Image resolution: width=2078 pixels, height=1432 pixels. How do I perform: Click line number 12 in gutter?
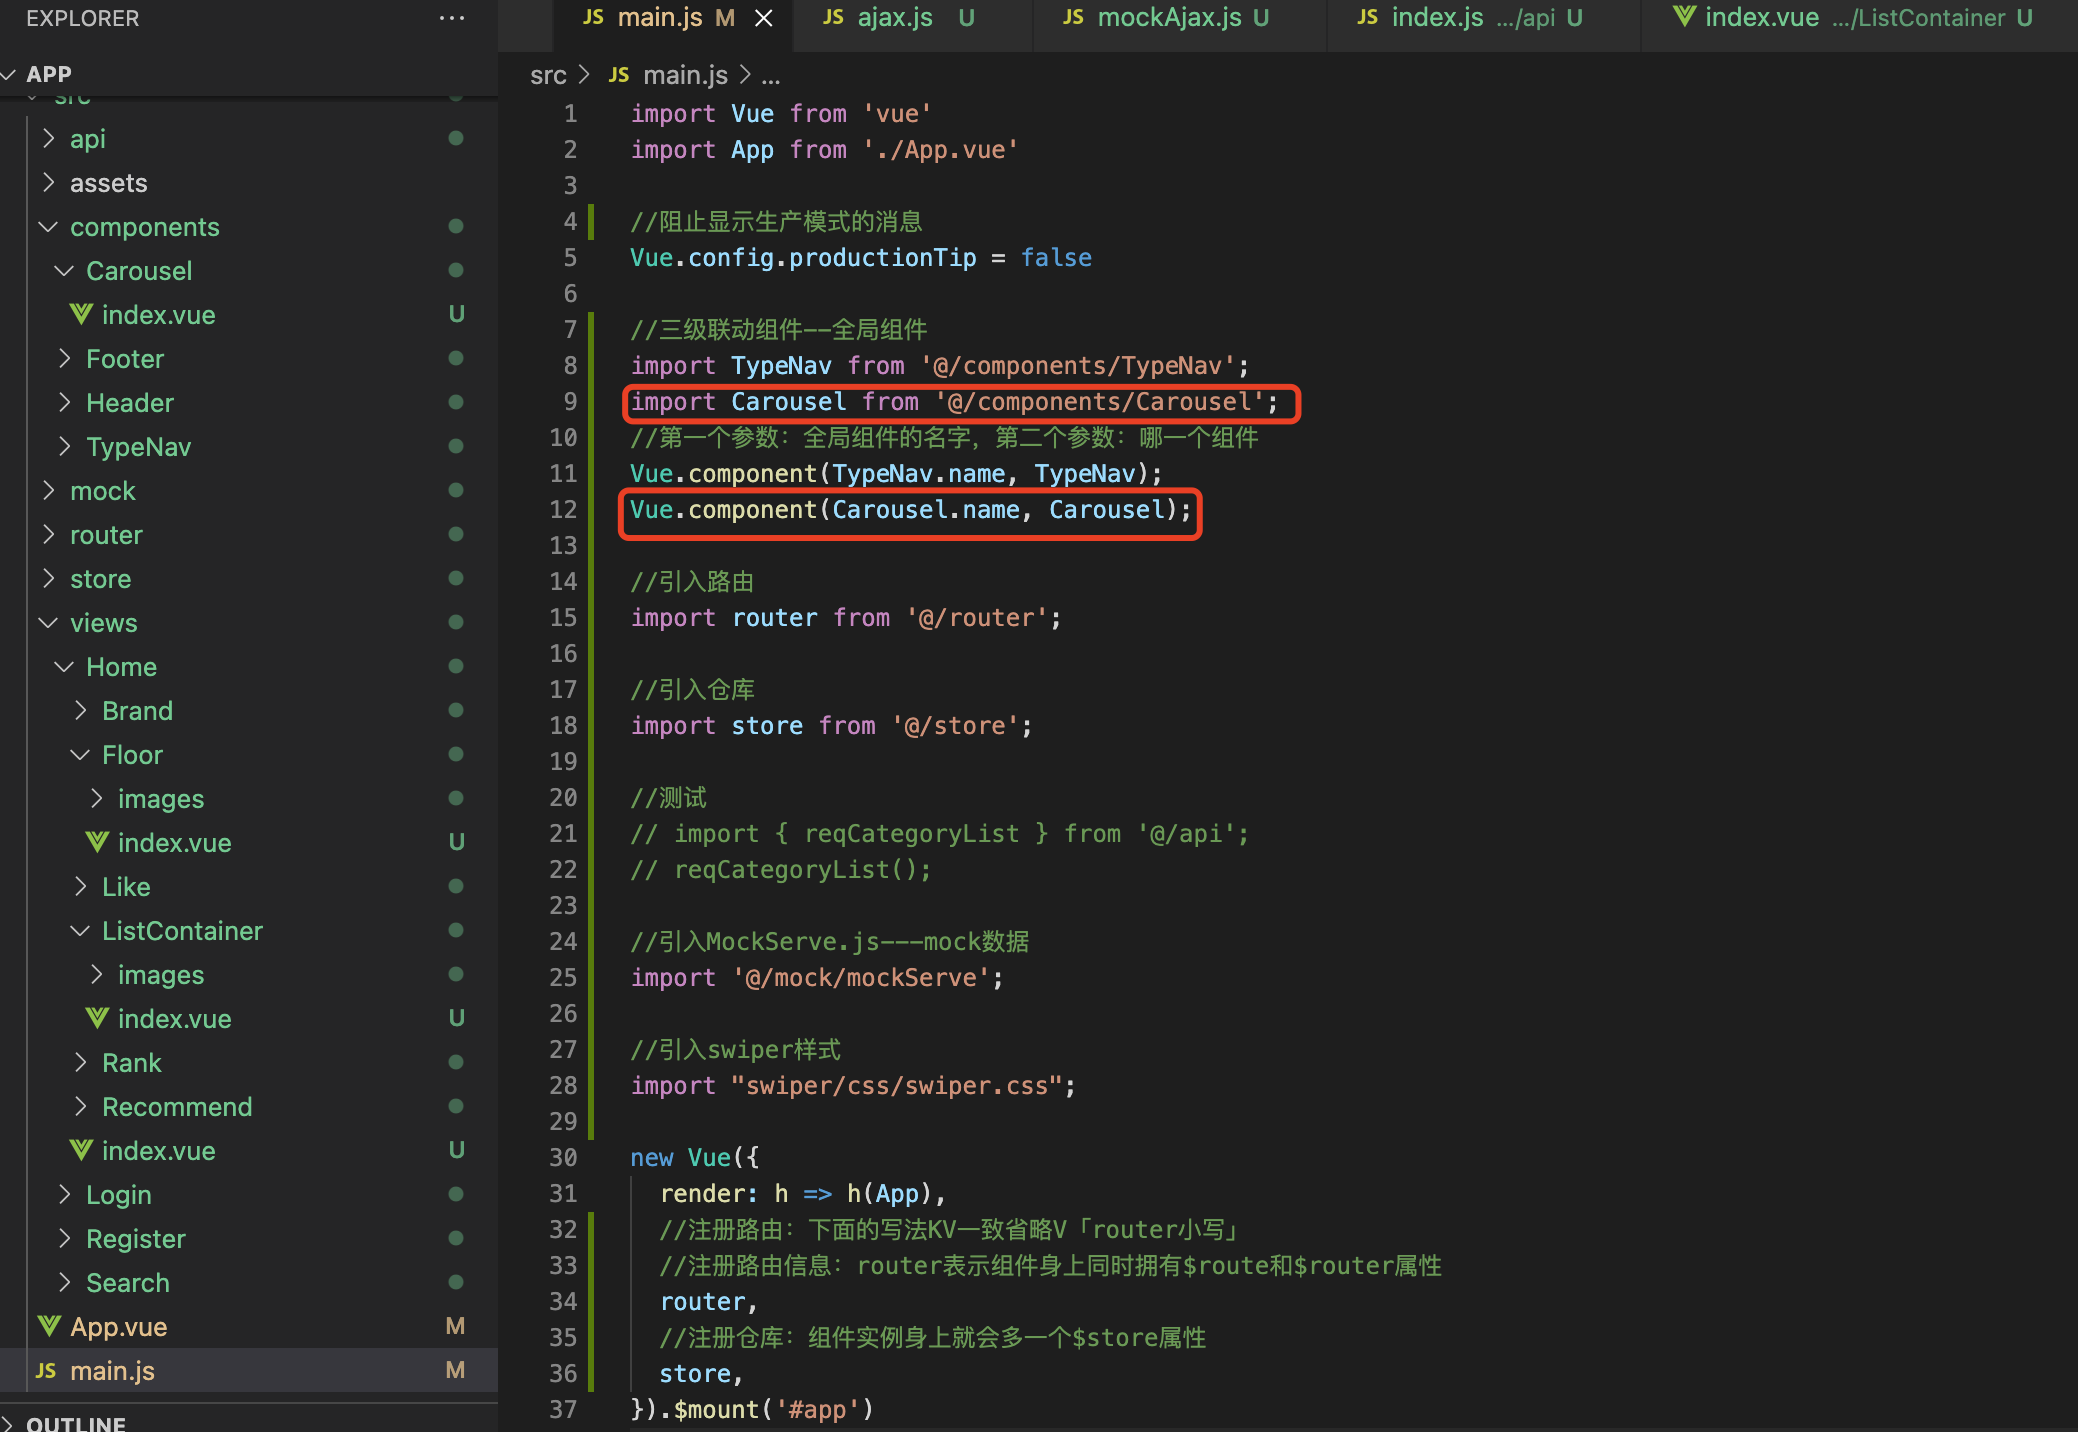(563, 510)
